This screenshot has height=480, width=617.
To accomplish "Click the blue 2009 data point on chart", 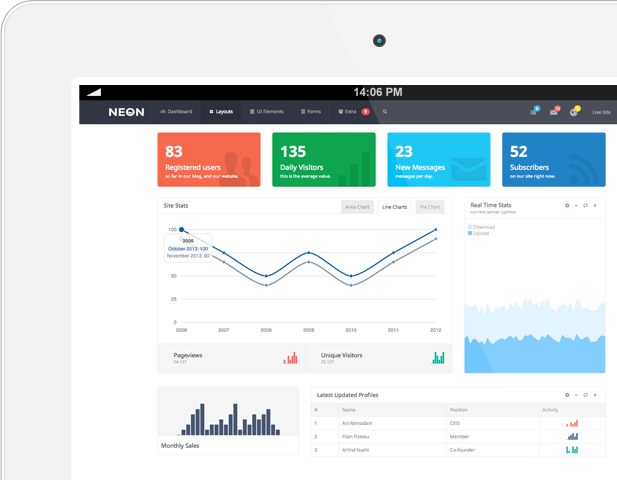I will point(308,253).
